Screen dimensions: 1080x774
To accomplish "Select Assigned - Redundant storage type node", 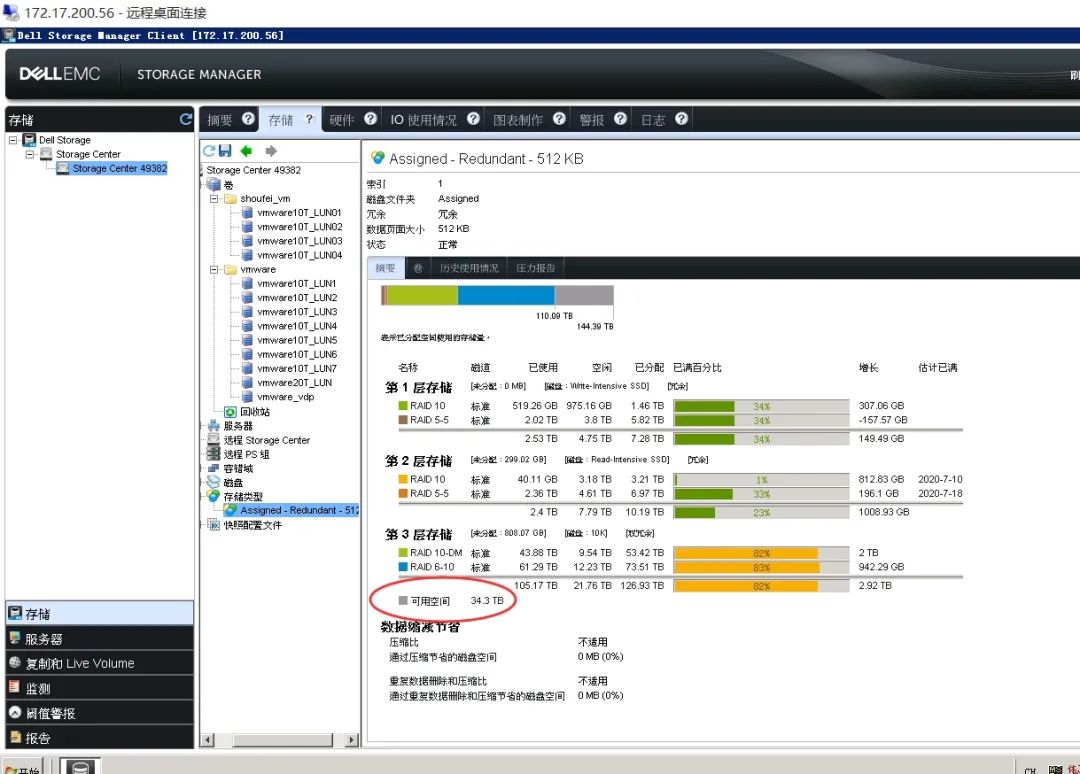I will pyautogui.click(x=300, y=510).
